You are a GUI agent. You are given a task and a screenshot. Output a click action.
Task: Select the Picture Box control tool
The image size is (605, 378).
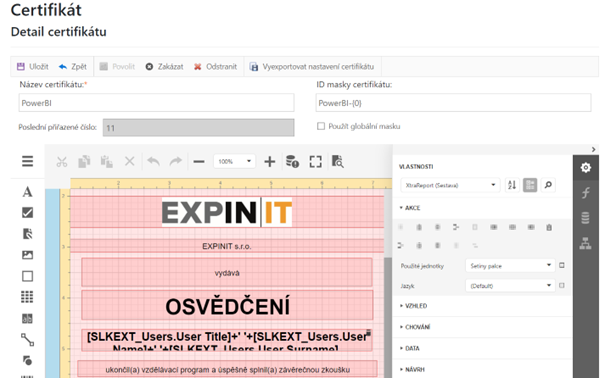pyautogui.click(x=27, y=255)
